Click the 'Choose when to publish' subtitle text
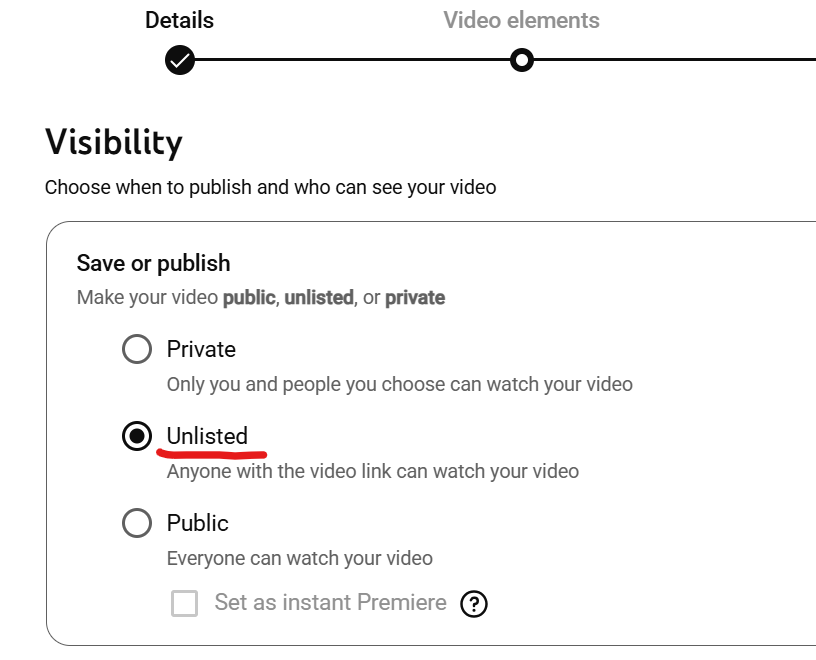816x660 pixels. click(270, 187)
